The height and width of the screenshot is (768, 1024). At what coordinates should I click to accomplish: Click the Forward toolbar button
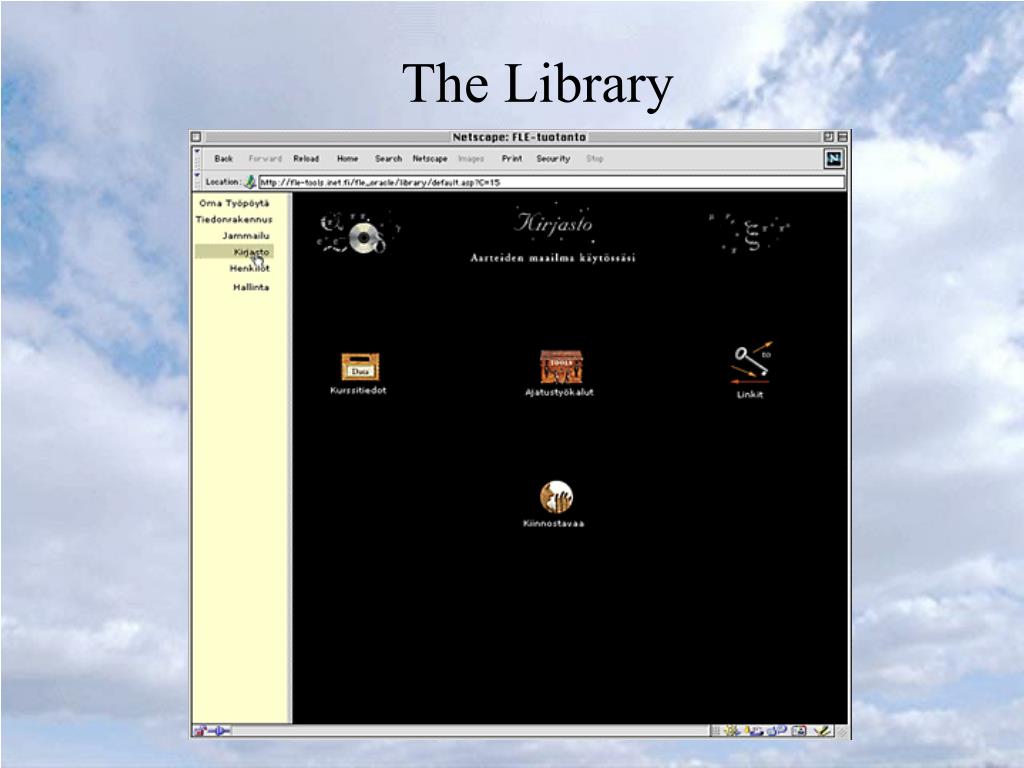click(265, 159)
